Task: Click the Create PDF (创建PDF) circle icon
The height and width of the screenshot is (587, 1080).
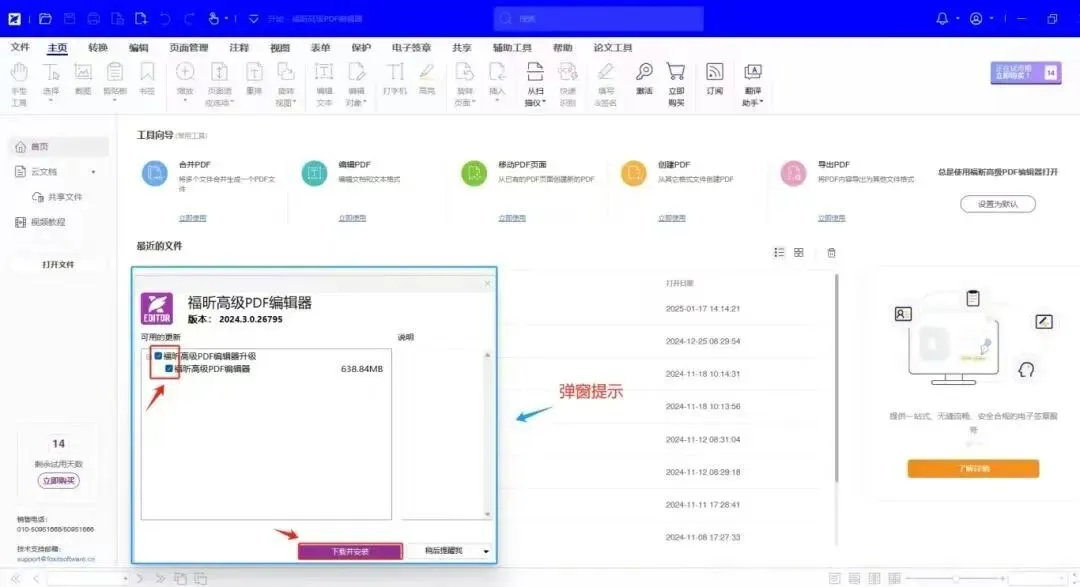Action: coord(634,173)
